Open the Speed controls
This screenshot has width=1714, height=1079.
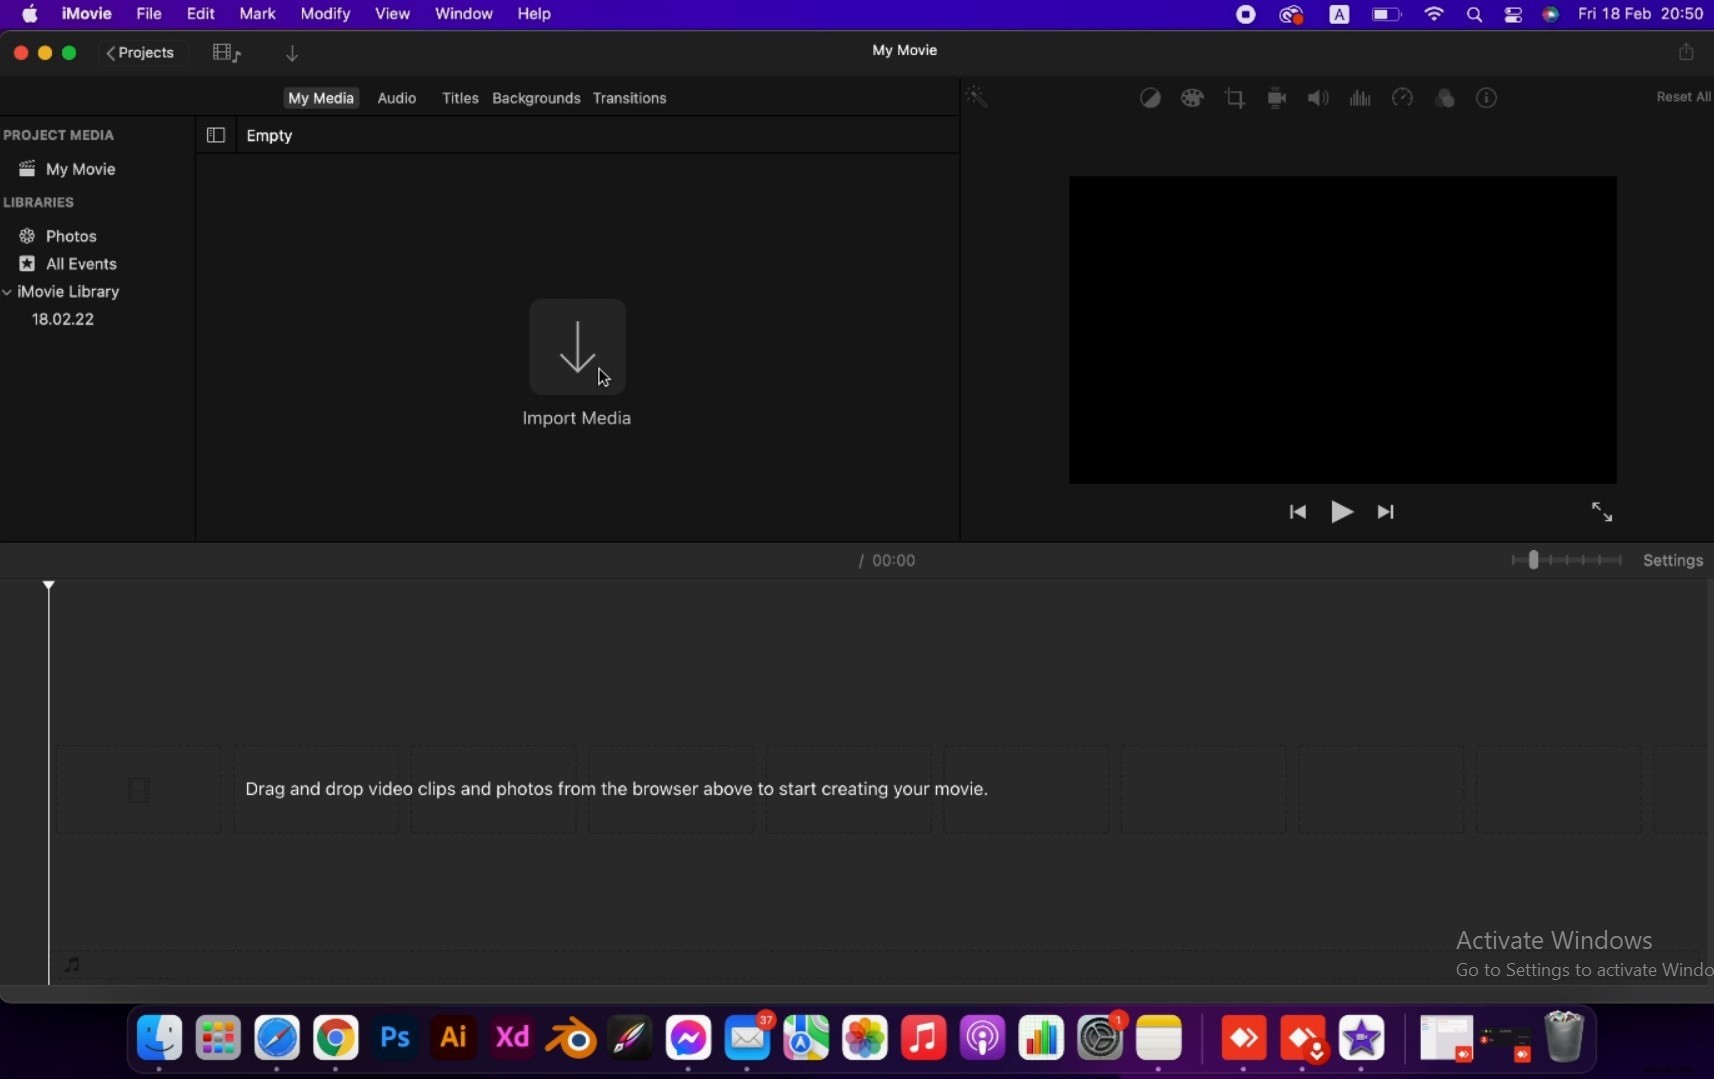[x=1402, y=98]
